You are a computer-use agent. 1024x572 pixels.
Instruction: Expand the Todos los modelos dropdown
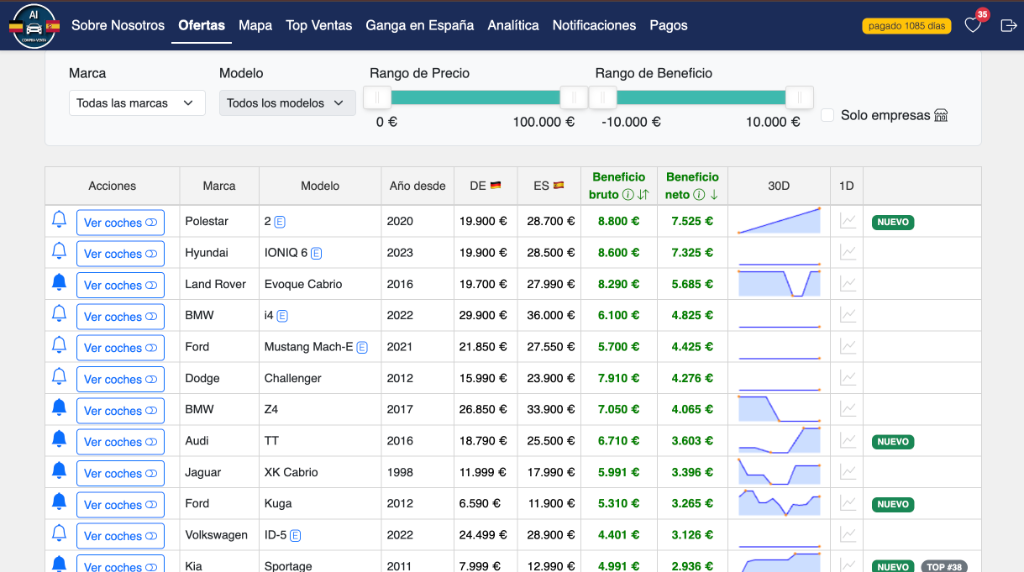[286, 103]
